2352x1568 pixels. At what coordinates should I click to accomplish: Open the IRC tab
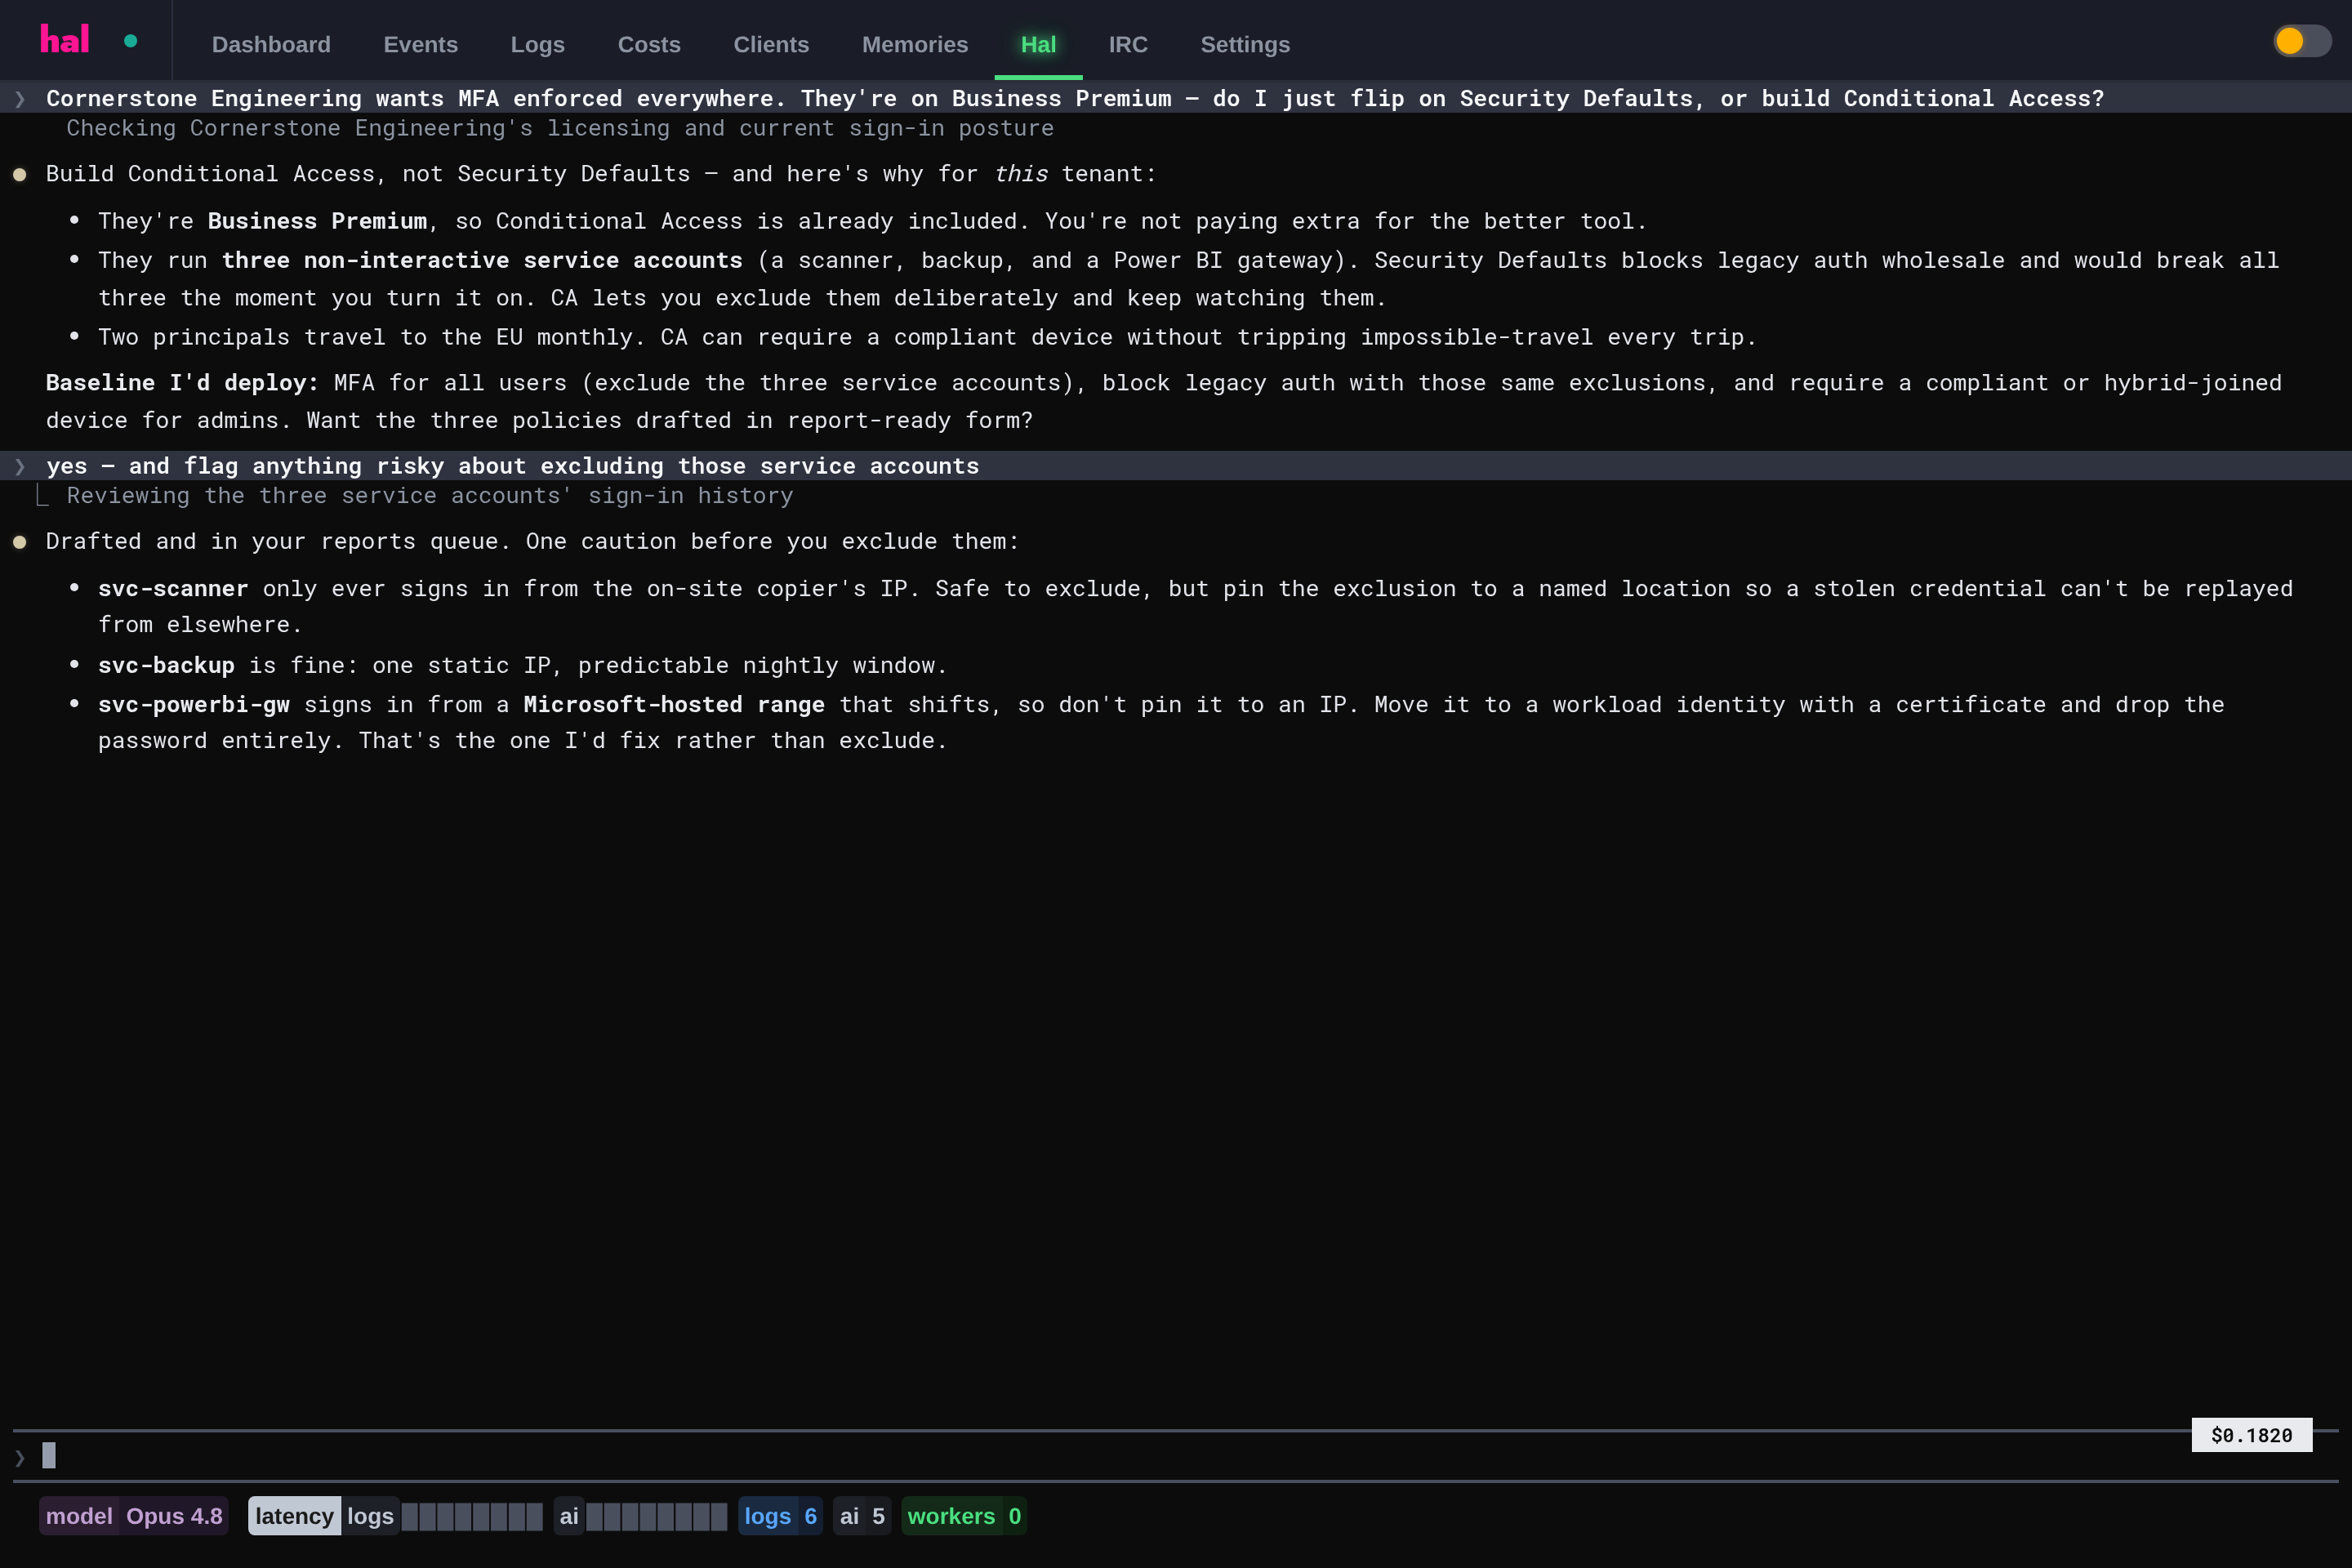coord(1128,44)
